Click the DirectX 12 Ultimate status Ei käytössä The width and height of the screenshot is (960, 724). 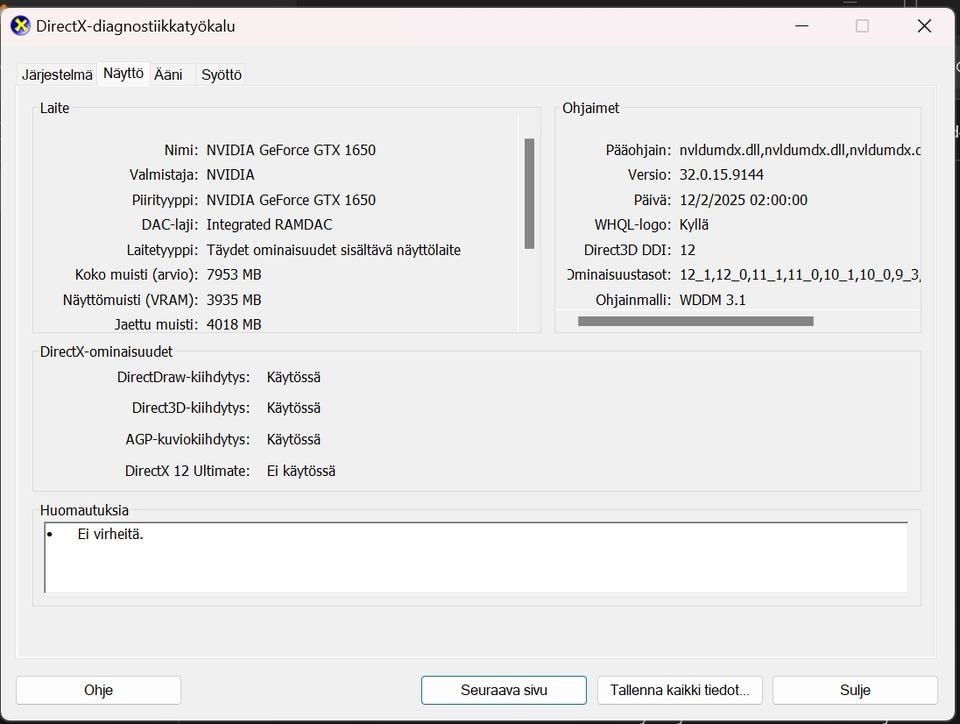point(301,471)
